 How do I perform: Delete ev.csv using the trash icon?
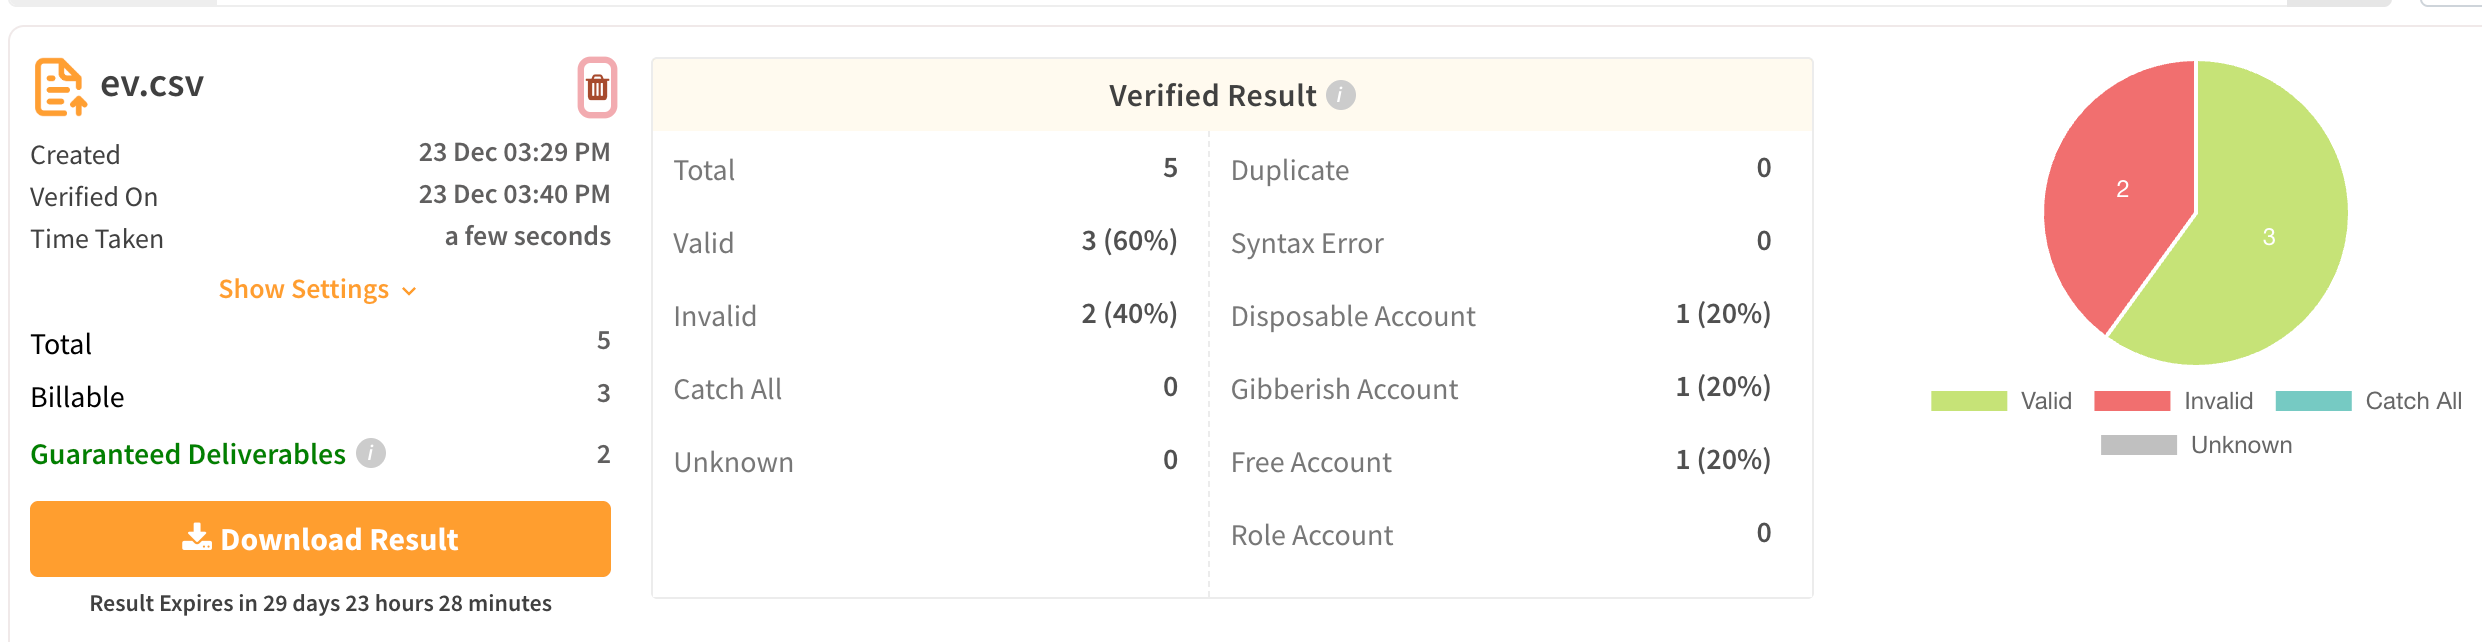597,87
